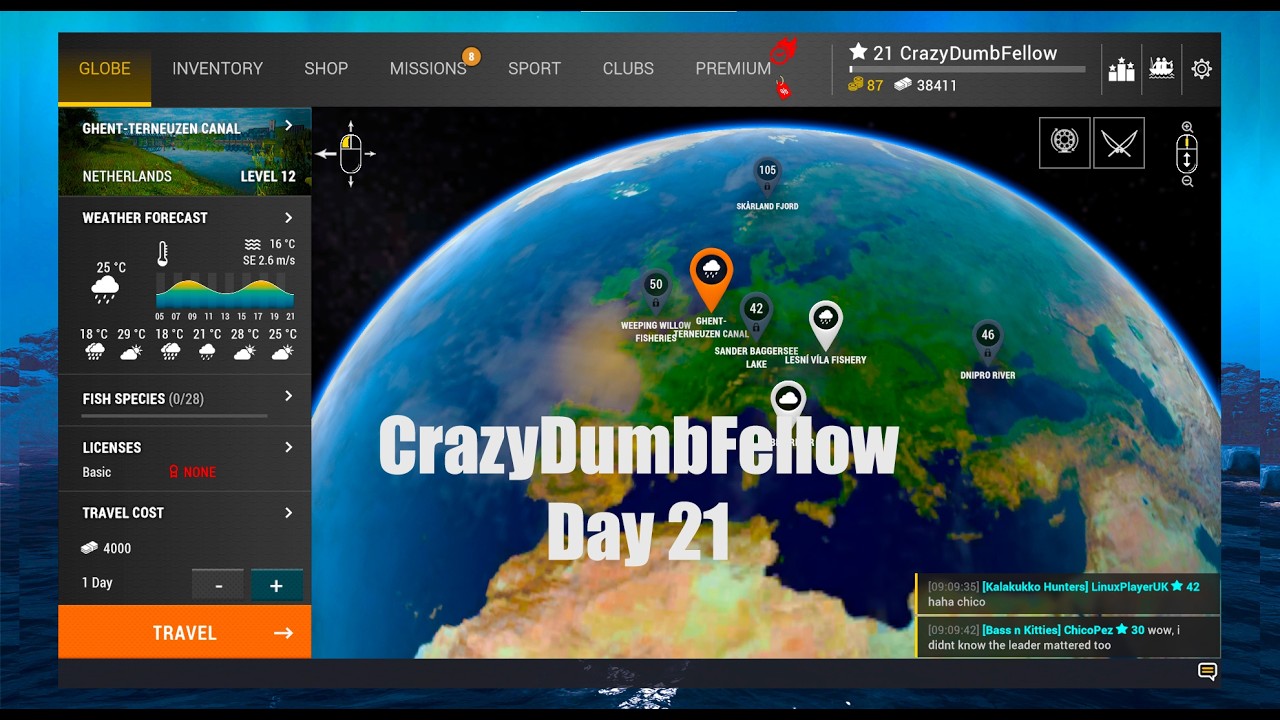Open the Globe tab

tap(105, 69)
